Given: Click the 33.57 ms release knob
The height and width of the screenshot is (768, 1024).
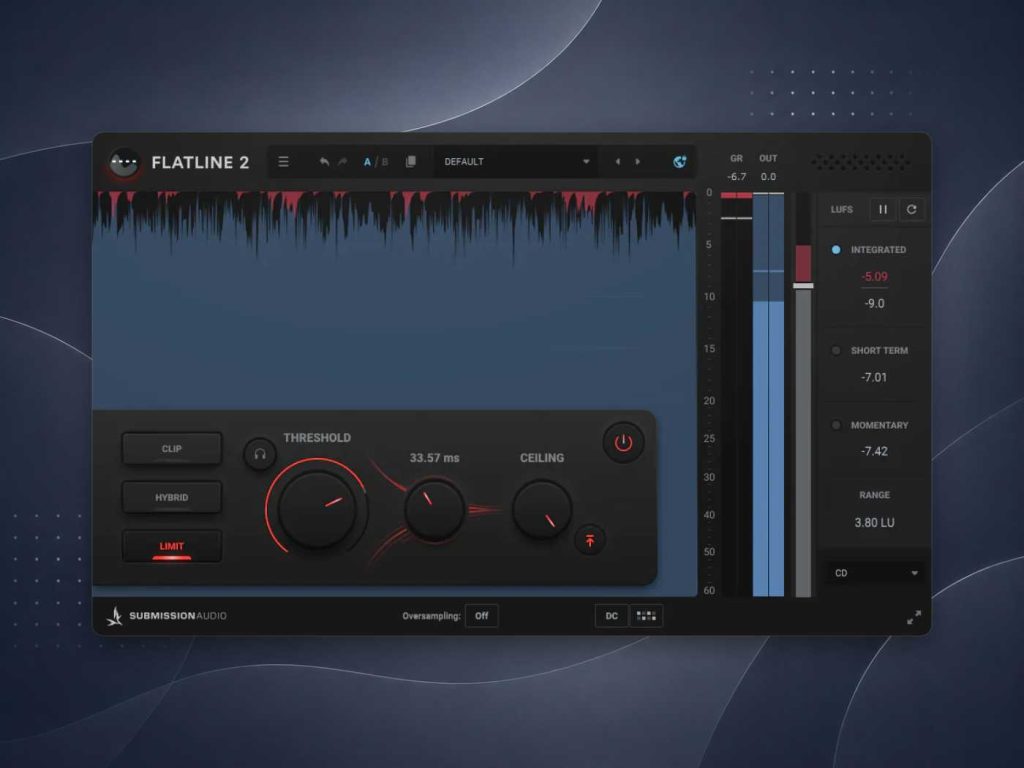Looking at the screenshot, I should (x=434, y=510).
